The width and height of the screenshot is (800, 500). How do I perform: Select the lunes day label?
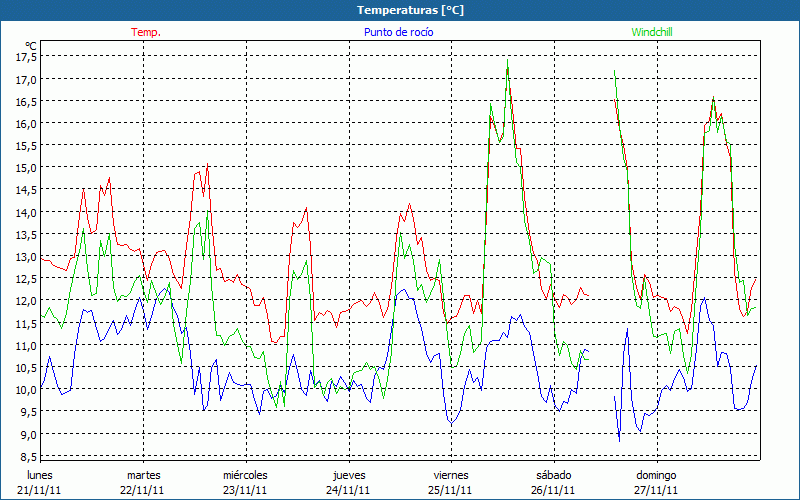(x=40, y=475)
